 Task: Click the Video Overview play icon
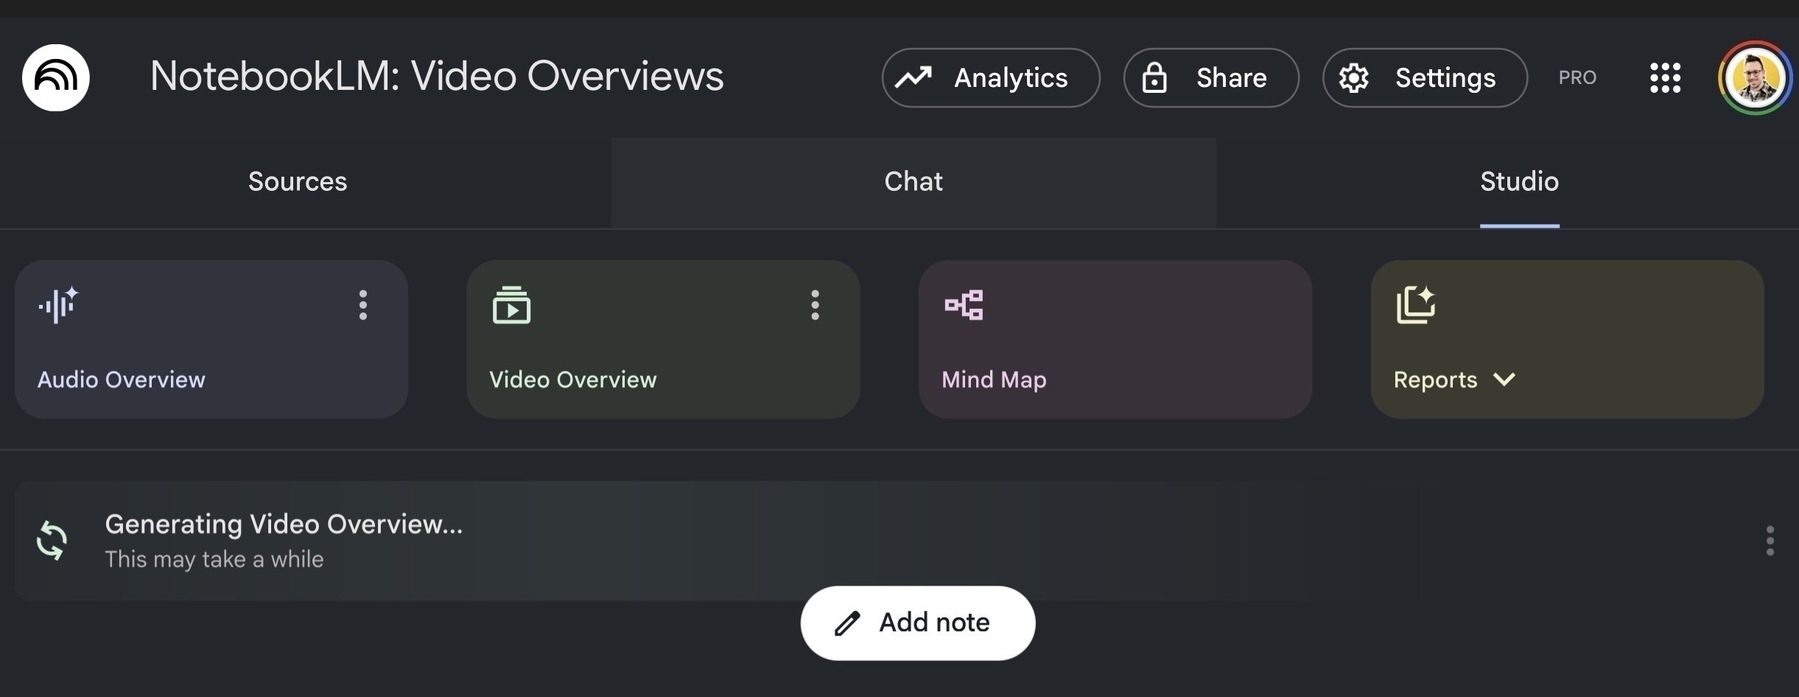pyautogui.click(x=511, y=305)
